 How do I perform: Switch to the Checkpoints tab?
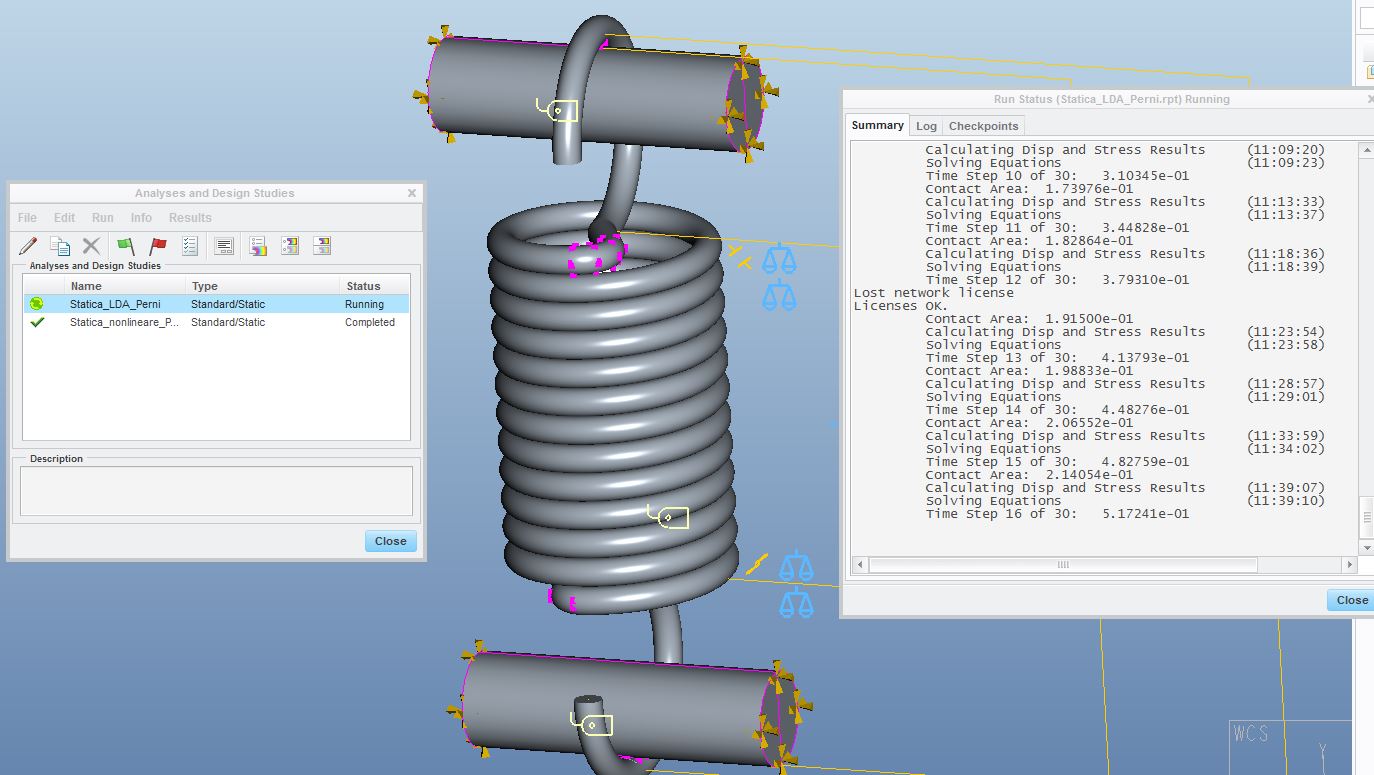[983, 125]
